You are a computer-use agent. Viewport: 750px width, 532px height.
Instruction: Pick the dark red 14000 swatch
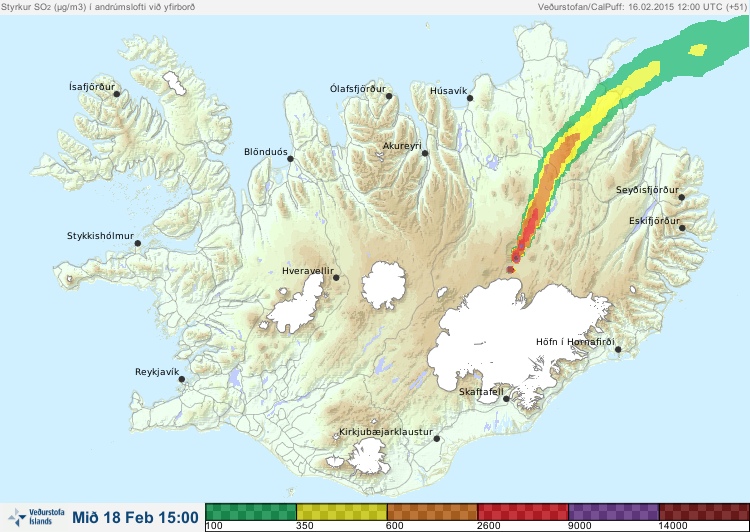(x=704, y=512)
